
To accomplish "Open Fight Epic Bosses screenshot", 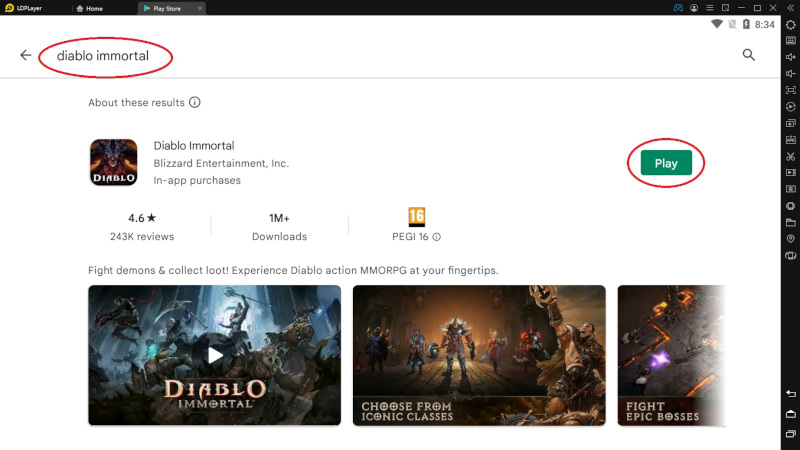I will click(671, 355).
